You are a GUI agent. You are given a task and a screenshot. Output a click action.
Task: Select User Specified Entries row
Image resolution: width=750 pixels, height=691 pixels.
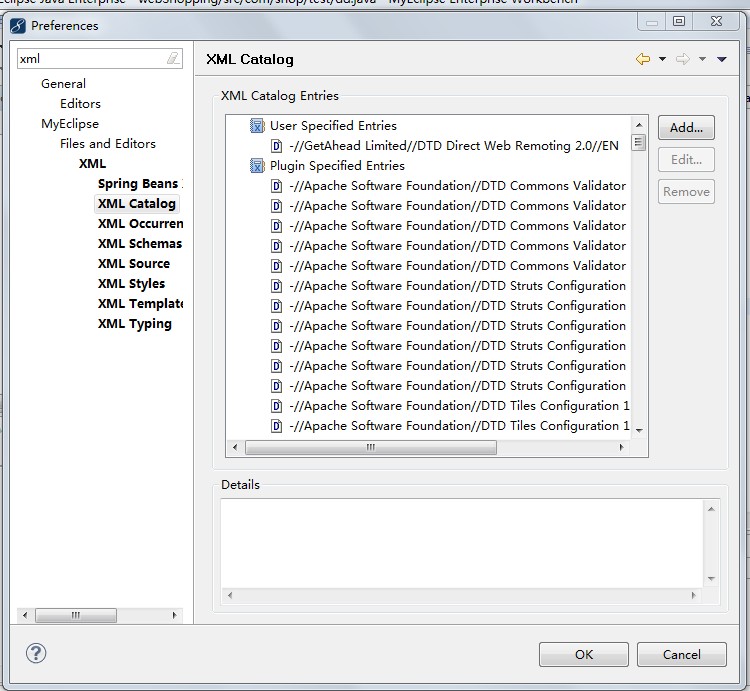333,126
